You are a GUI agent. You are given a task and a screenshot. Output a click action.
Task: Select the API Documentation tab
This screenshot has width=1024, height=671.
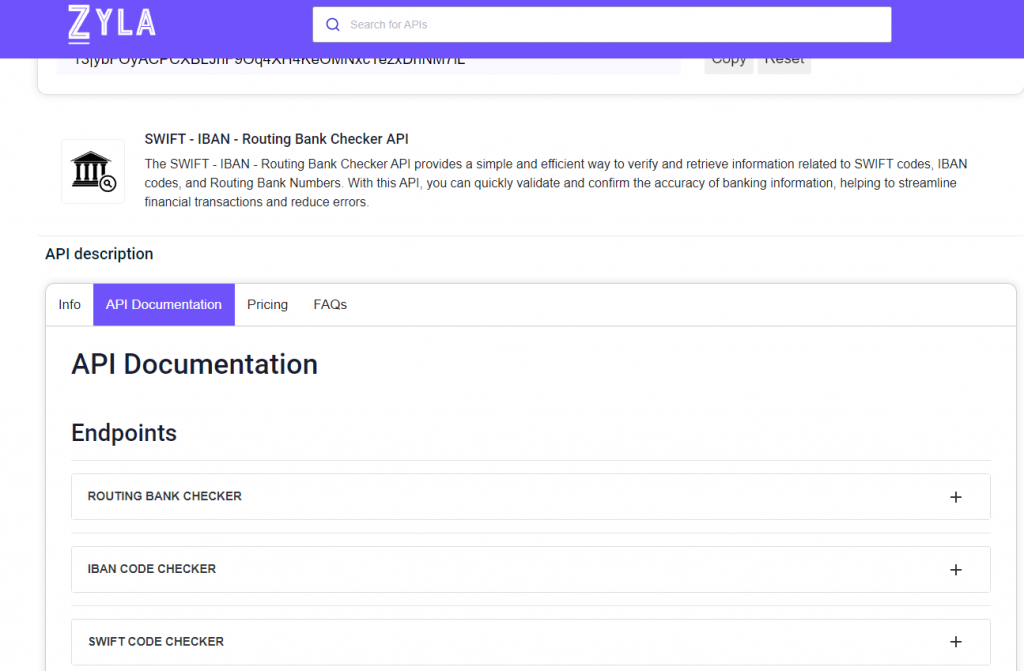164,304
